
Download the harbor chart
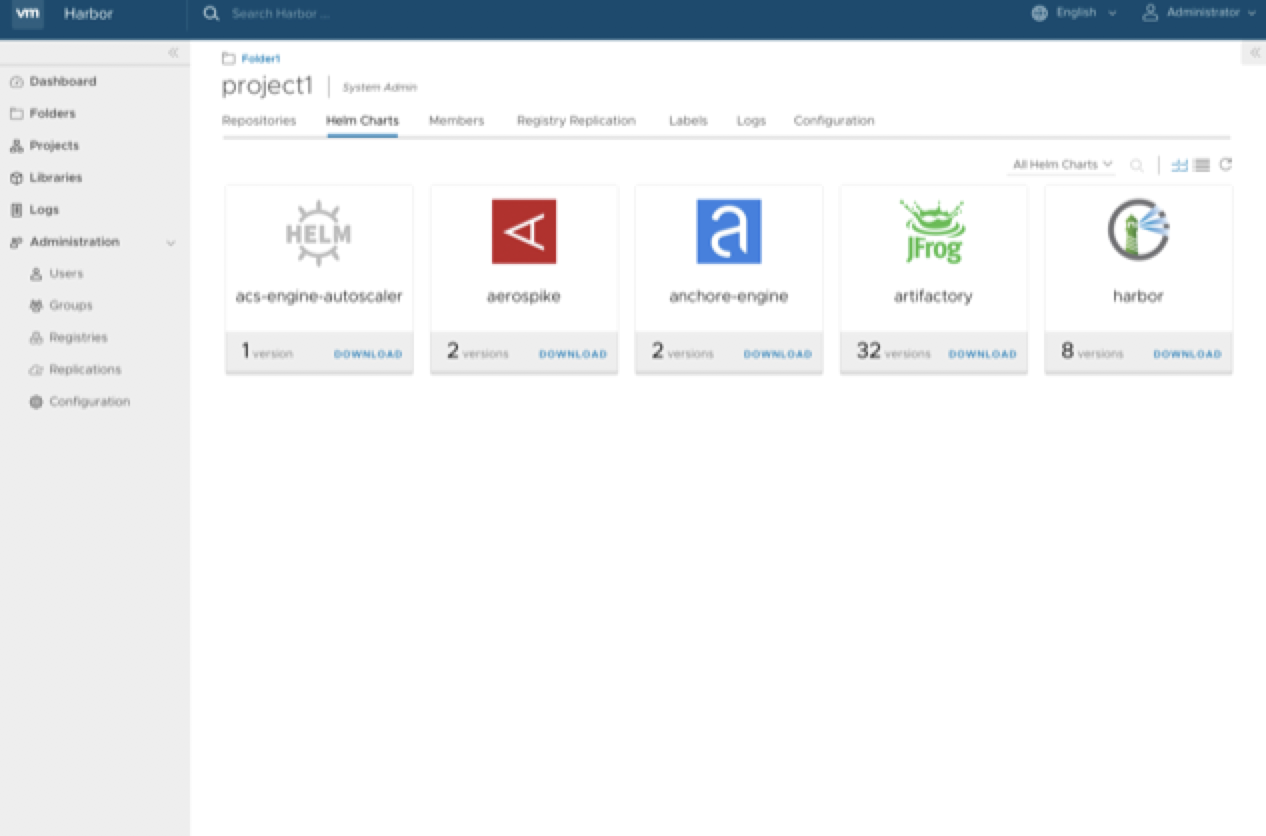1188,354
